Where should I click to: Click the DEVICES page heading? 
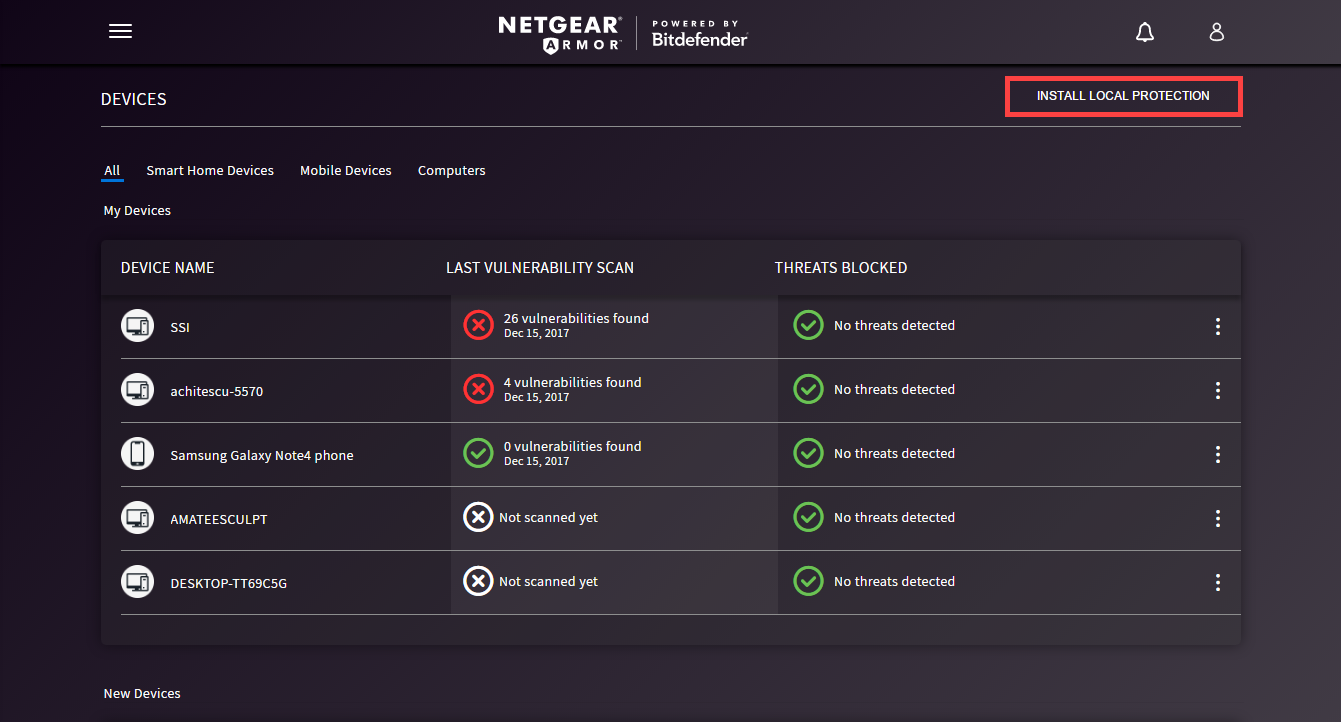(134, 100)
